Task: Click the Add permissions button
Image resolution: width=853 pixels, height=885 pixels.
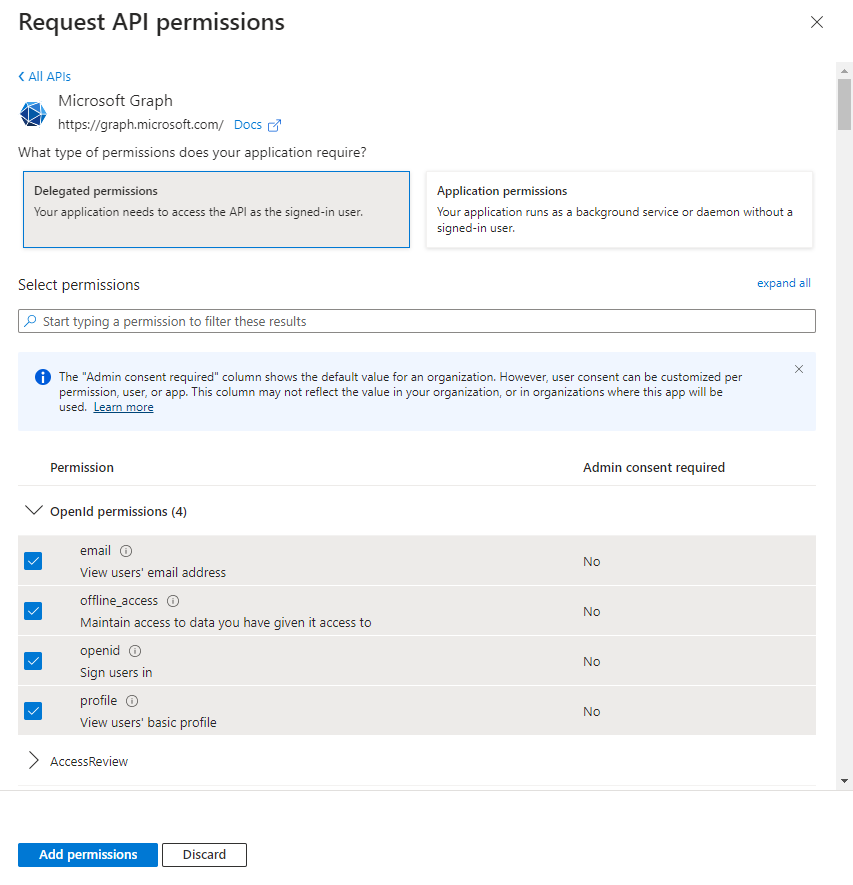Action: (88, 855)
